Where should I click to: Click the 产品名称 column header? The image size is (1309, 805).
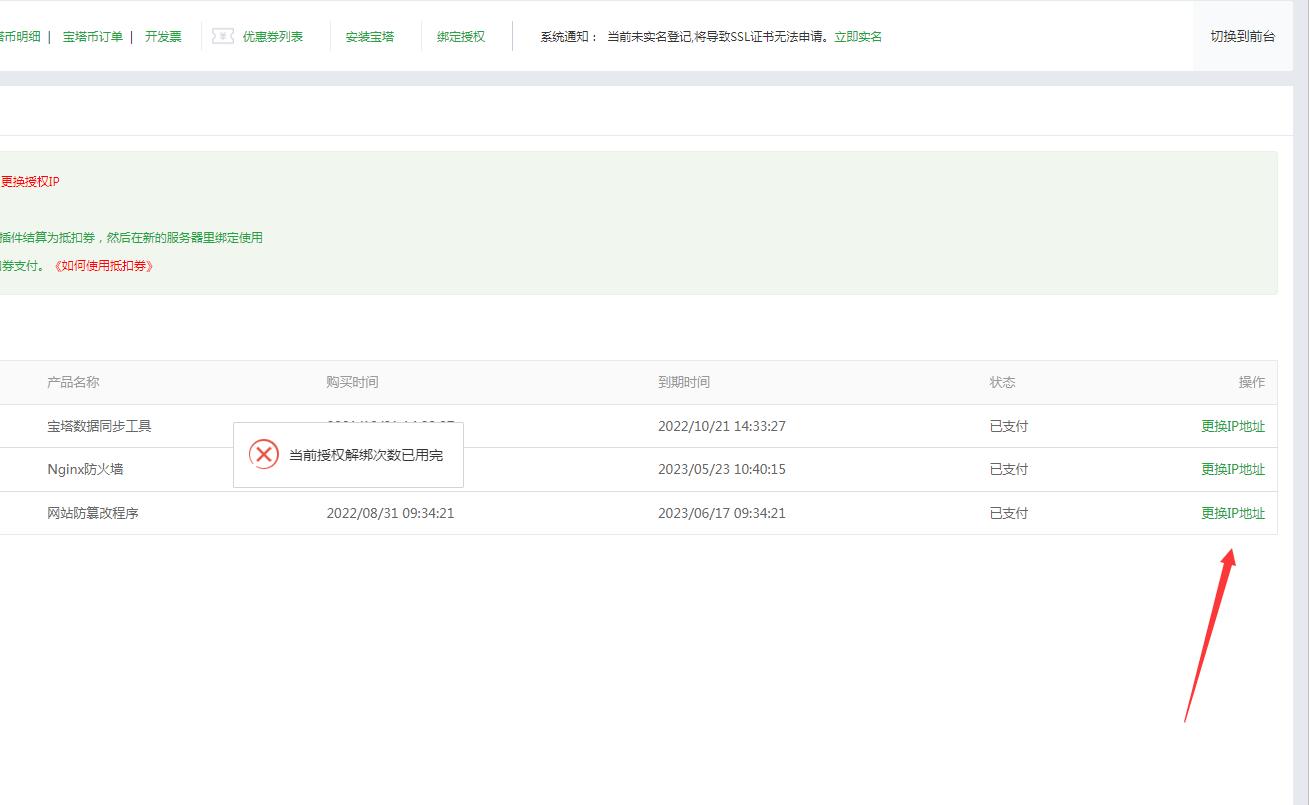coord(73,382)
